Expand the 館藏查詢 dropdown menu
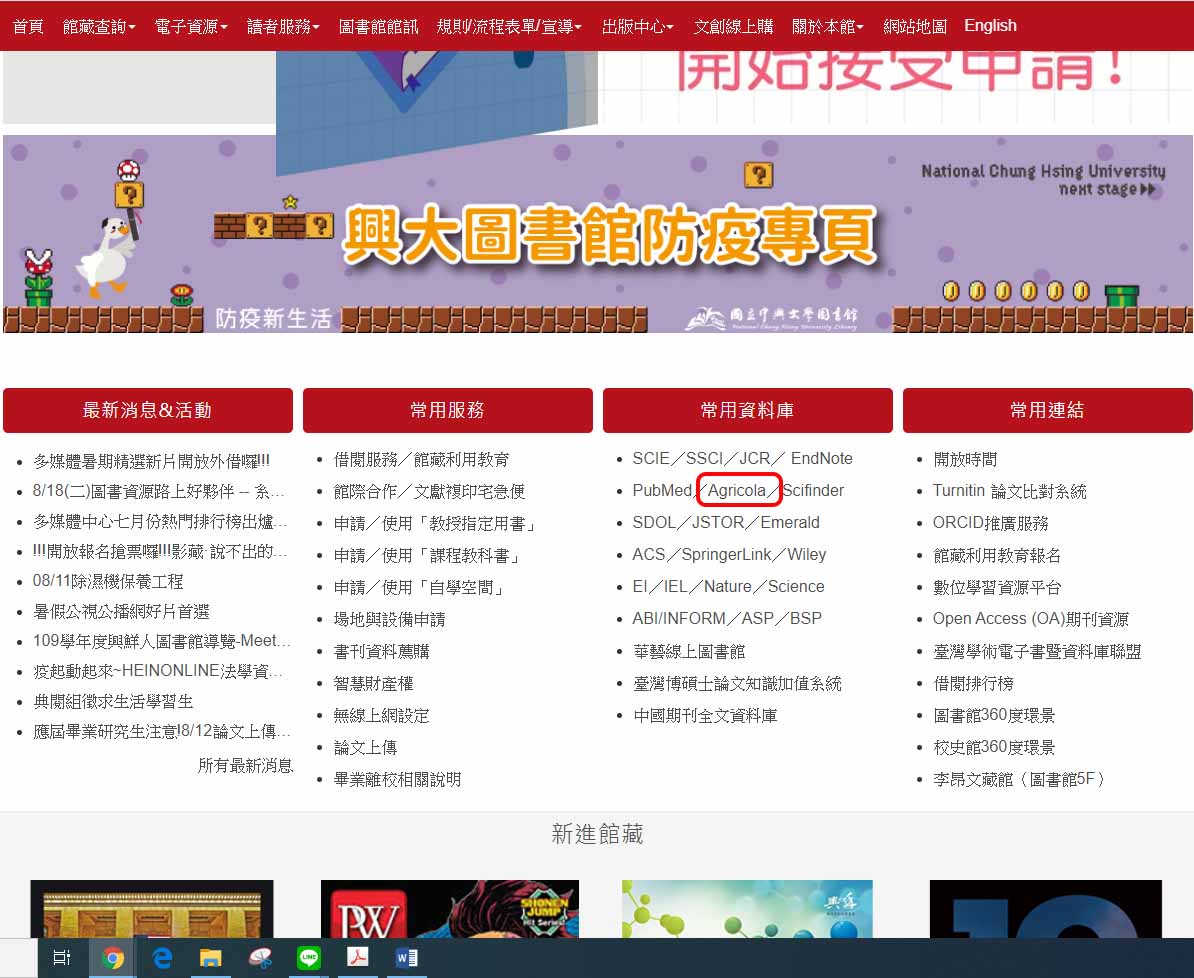The image size is (1194, 978). [99, 27]
